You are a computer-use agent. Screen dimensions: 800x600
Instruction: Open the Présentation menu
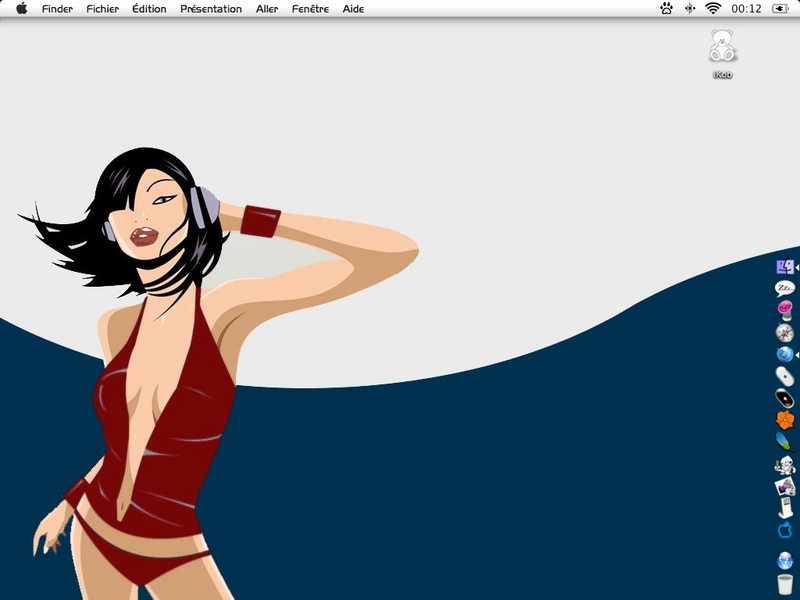[211, 9]
